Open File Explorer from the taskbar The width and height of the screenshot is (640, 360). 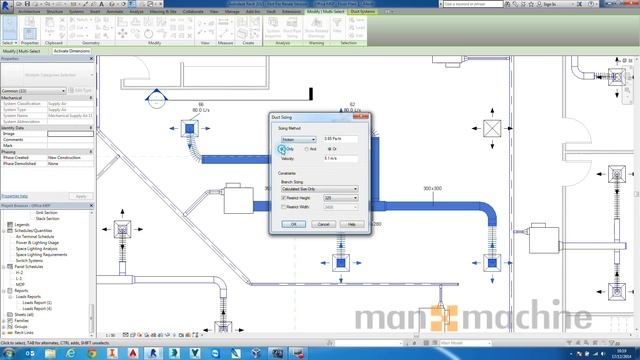(50, 353)
